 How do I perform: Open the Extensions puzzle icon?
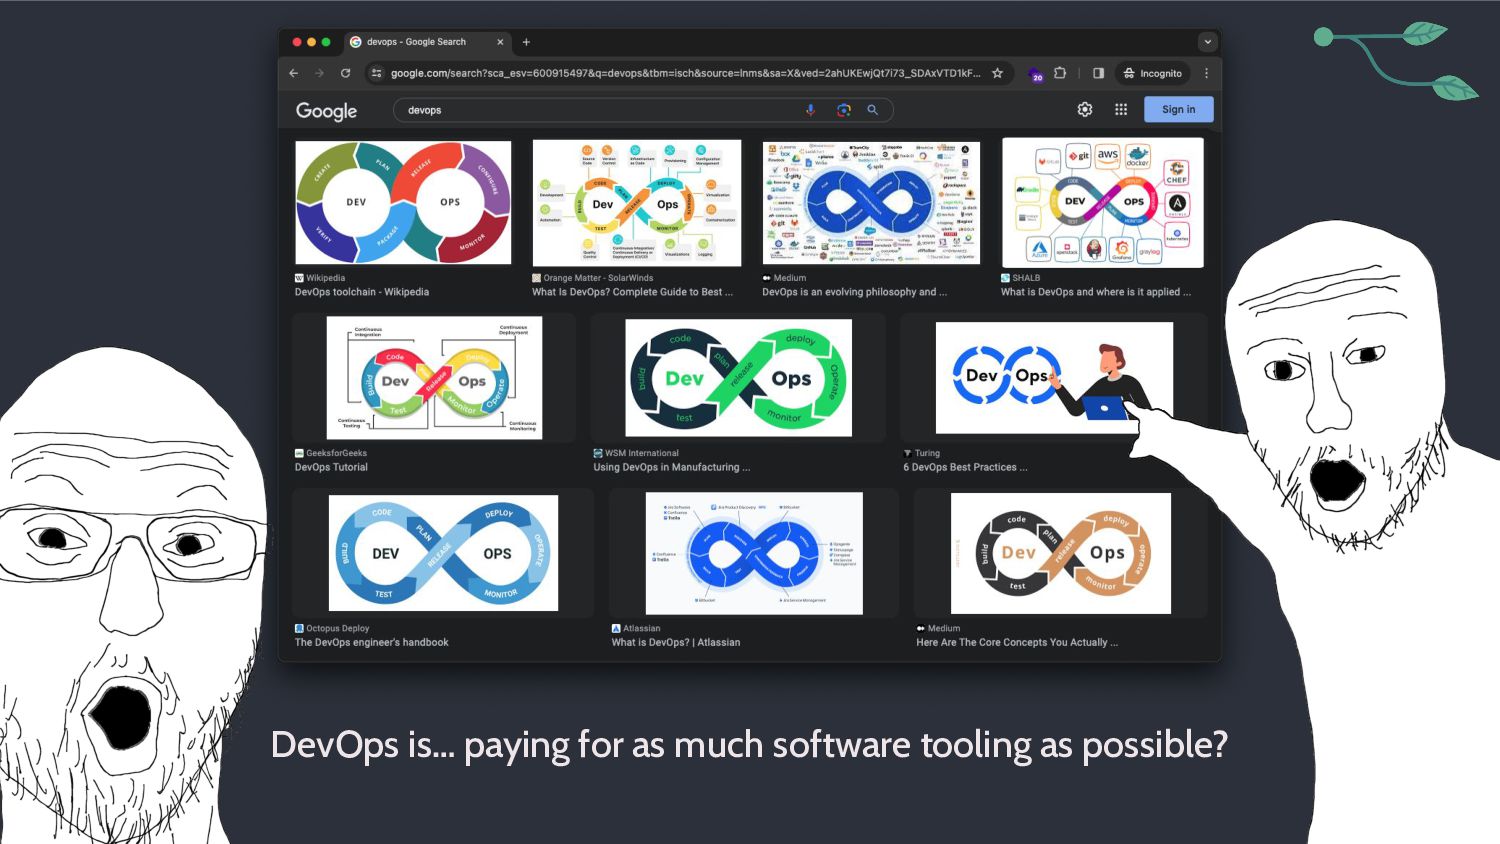(1060, 73)
